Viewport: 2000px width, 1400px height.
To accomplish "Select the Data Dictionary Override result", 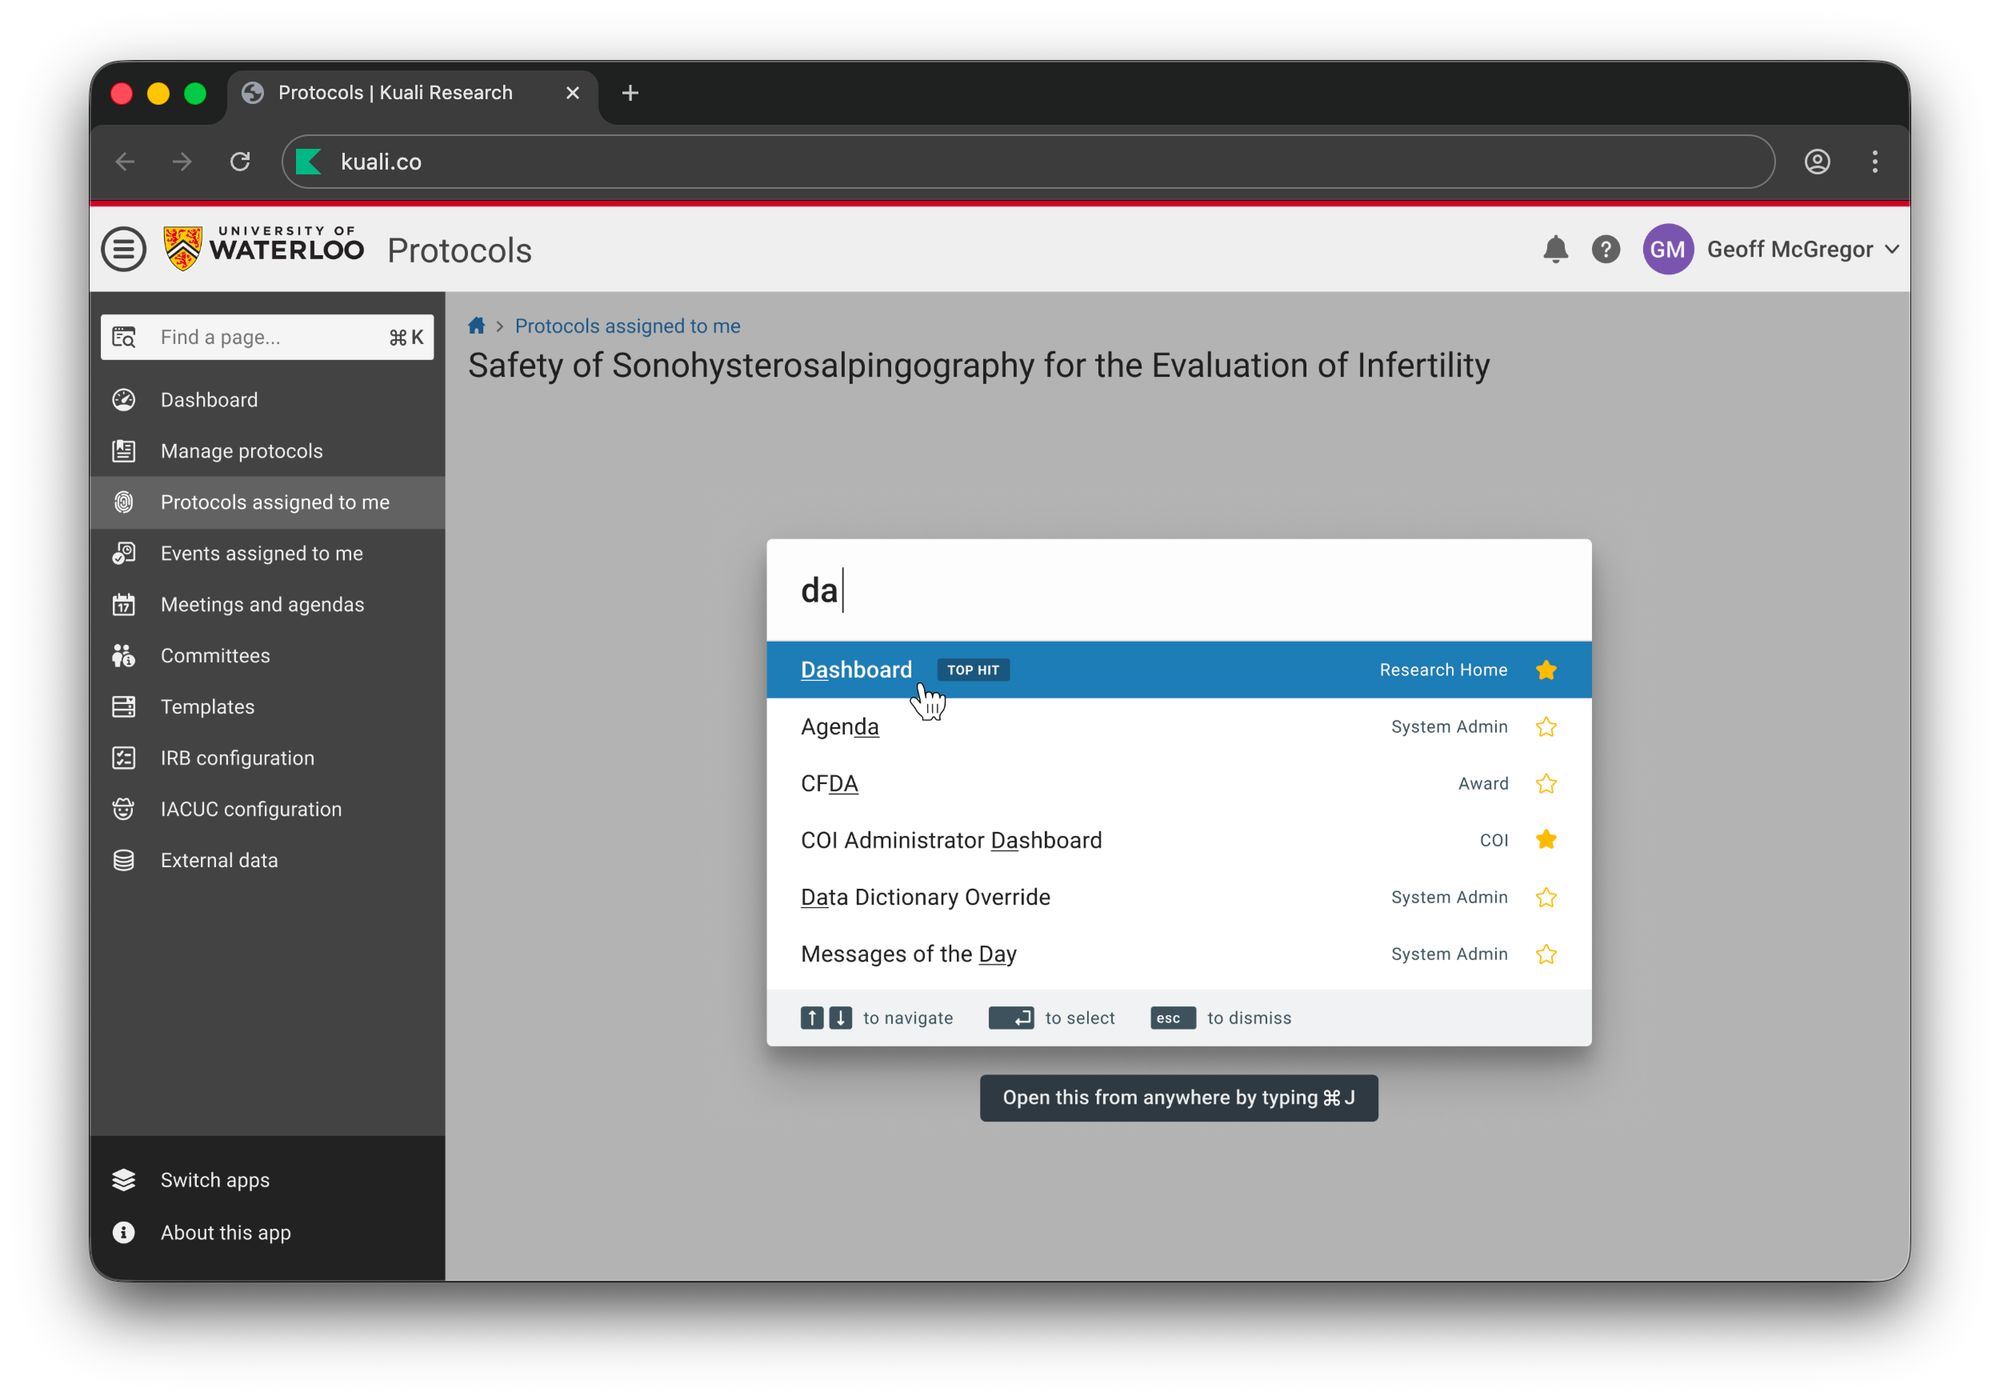I will [x=926, y=897].
